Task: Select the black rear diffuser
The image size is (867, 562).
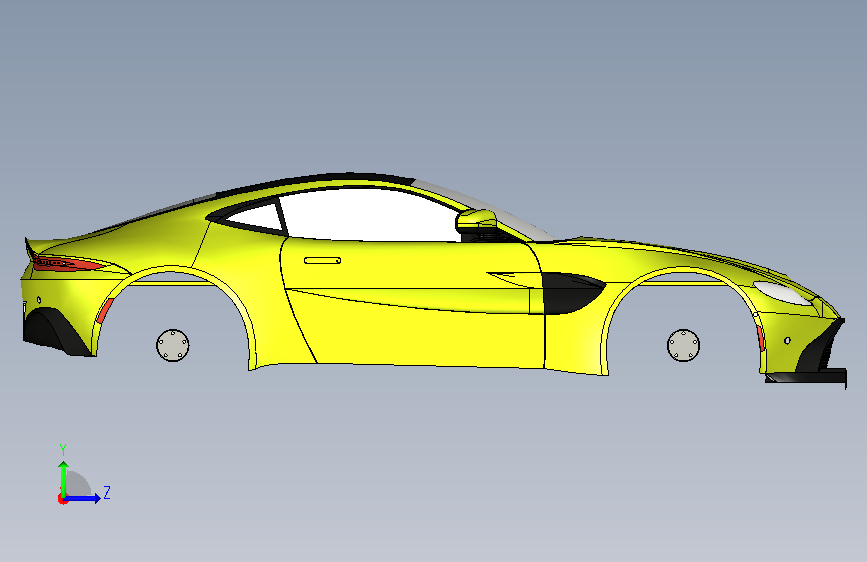Action: pyautogui.click(x=53, y=331)
